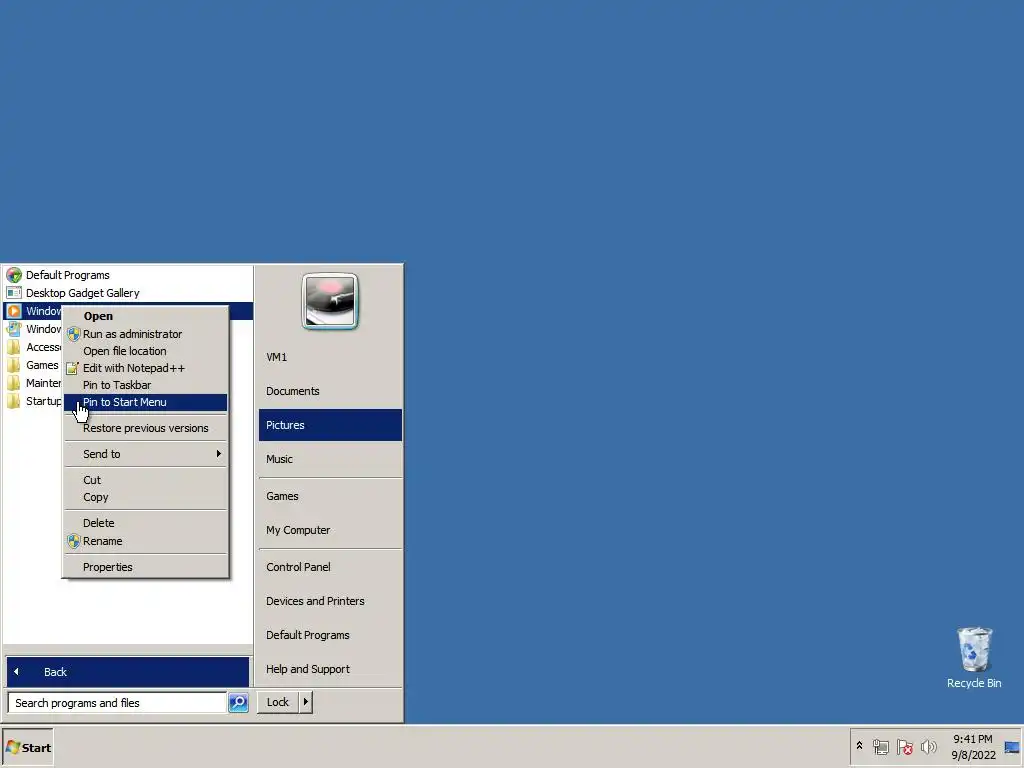The height and width of the screenshot is (768, 1024).
Task: Click the user account picture
Action: [330, 301]
